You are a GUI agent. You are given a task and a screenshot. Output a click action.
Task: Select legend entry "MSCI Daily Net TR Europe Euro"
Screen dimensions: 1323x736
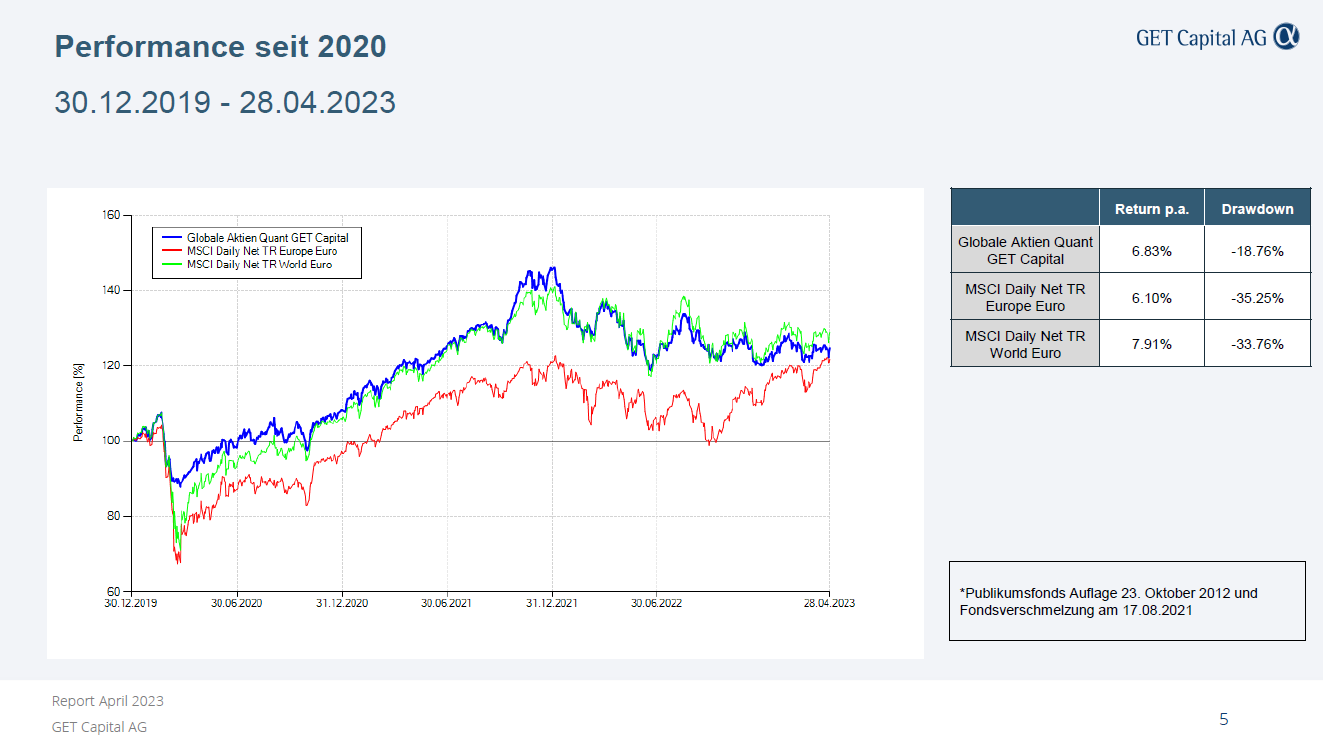[x=262, y=252]
